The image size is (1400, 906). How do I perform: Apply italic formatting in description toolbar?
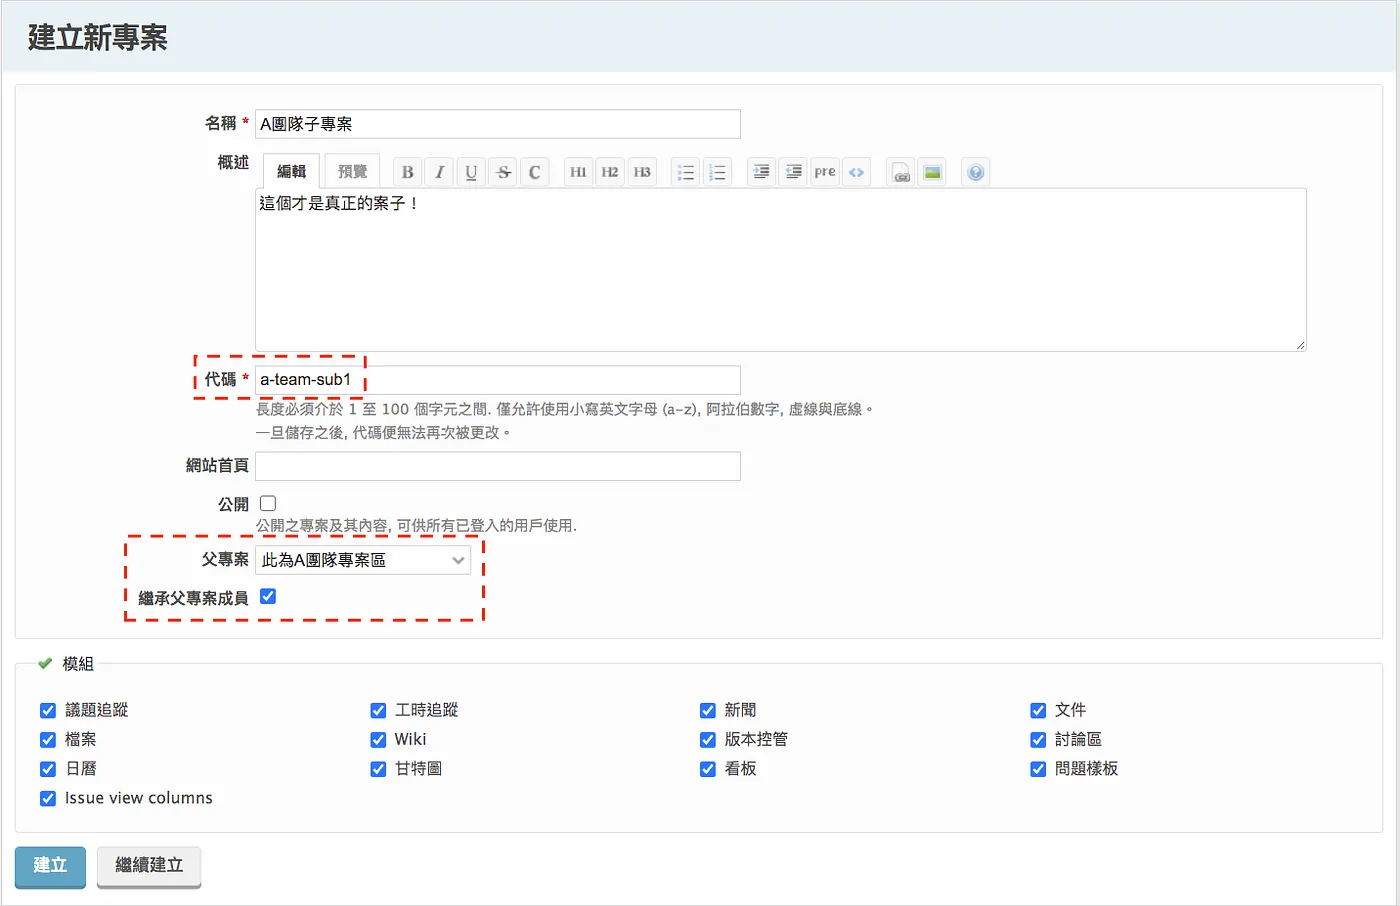(439, 172)
